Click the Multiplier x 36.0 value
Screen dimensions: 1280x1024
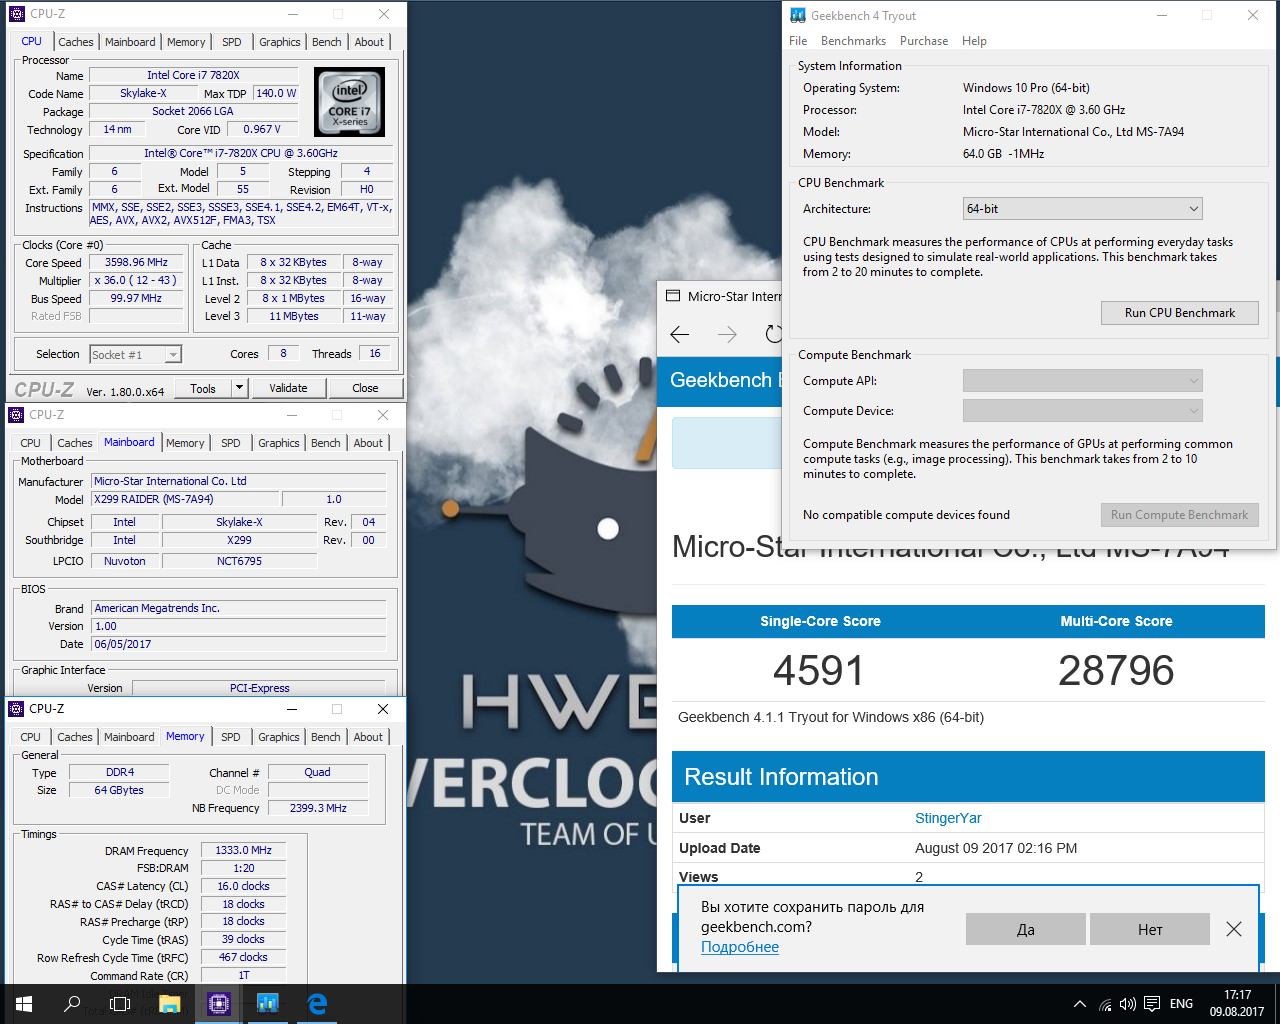coord(136,280)
